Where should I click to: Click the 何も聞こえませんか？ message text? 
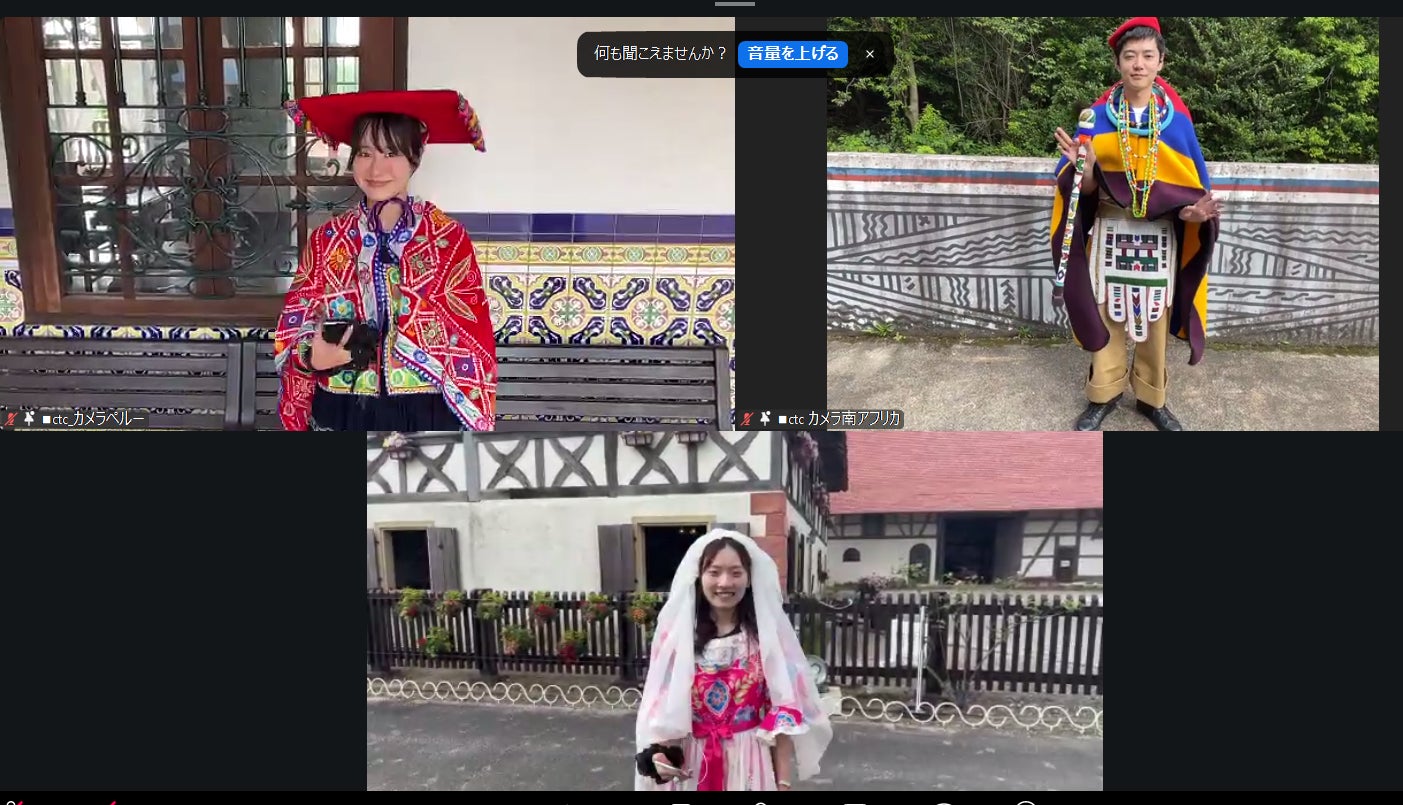click(661, 54)
